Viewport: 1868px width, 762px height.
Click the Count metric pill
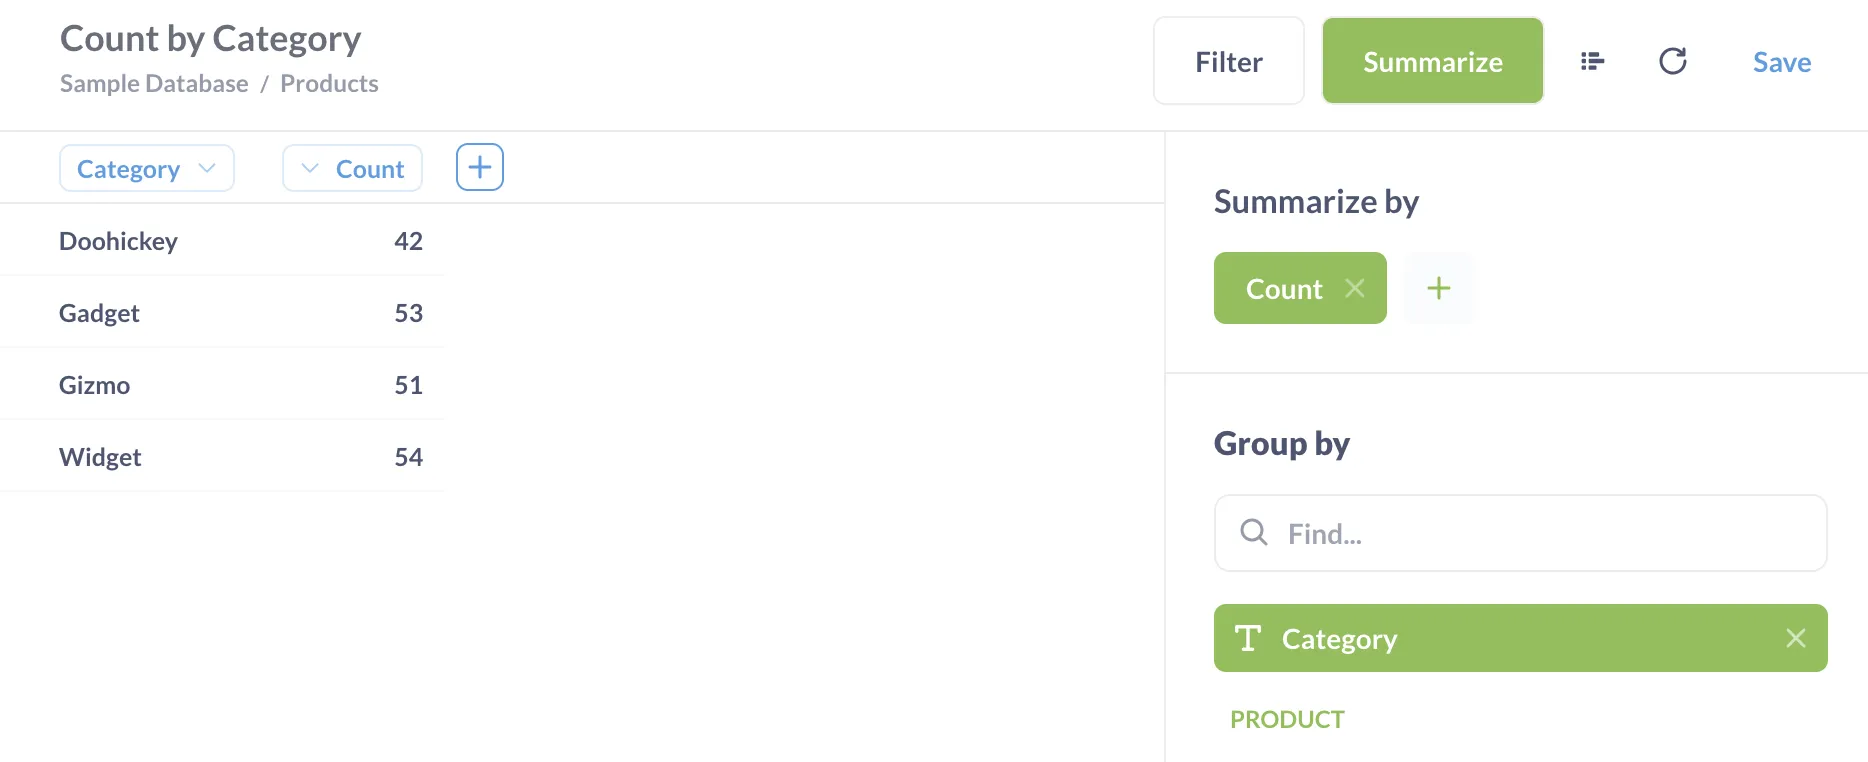pyautogui.click(x=1284, y=289)
